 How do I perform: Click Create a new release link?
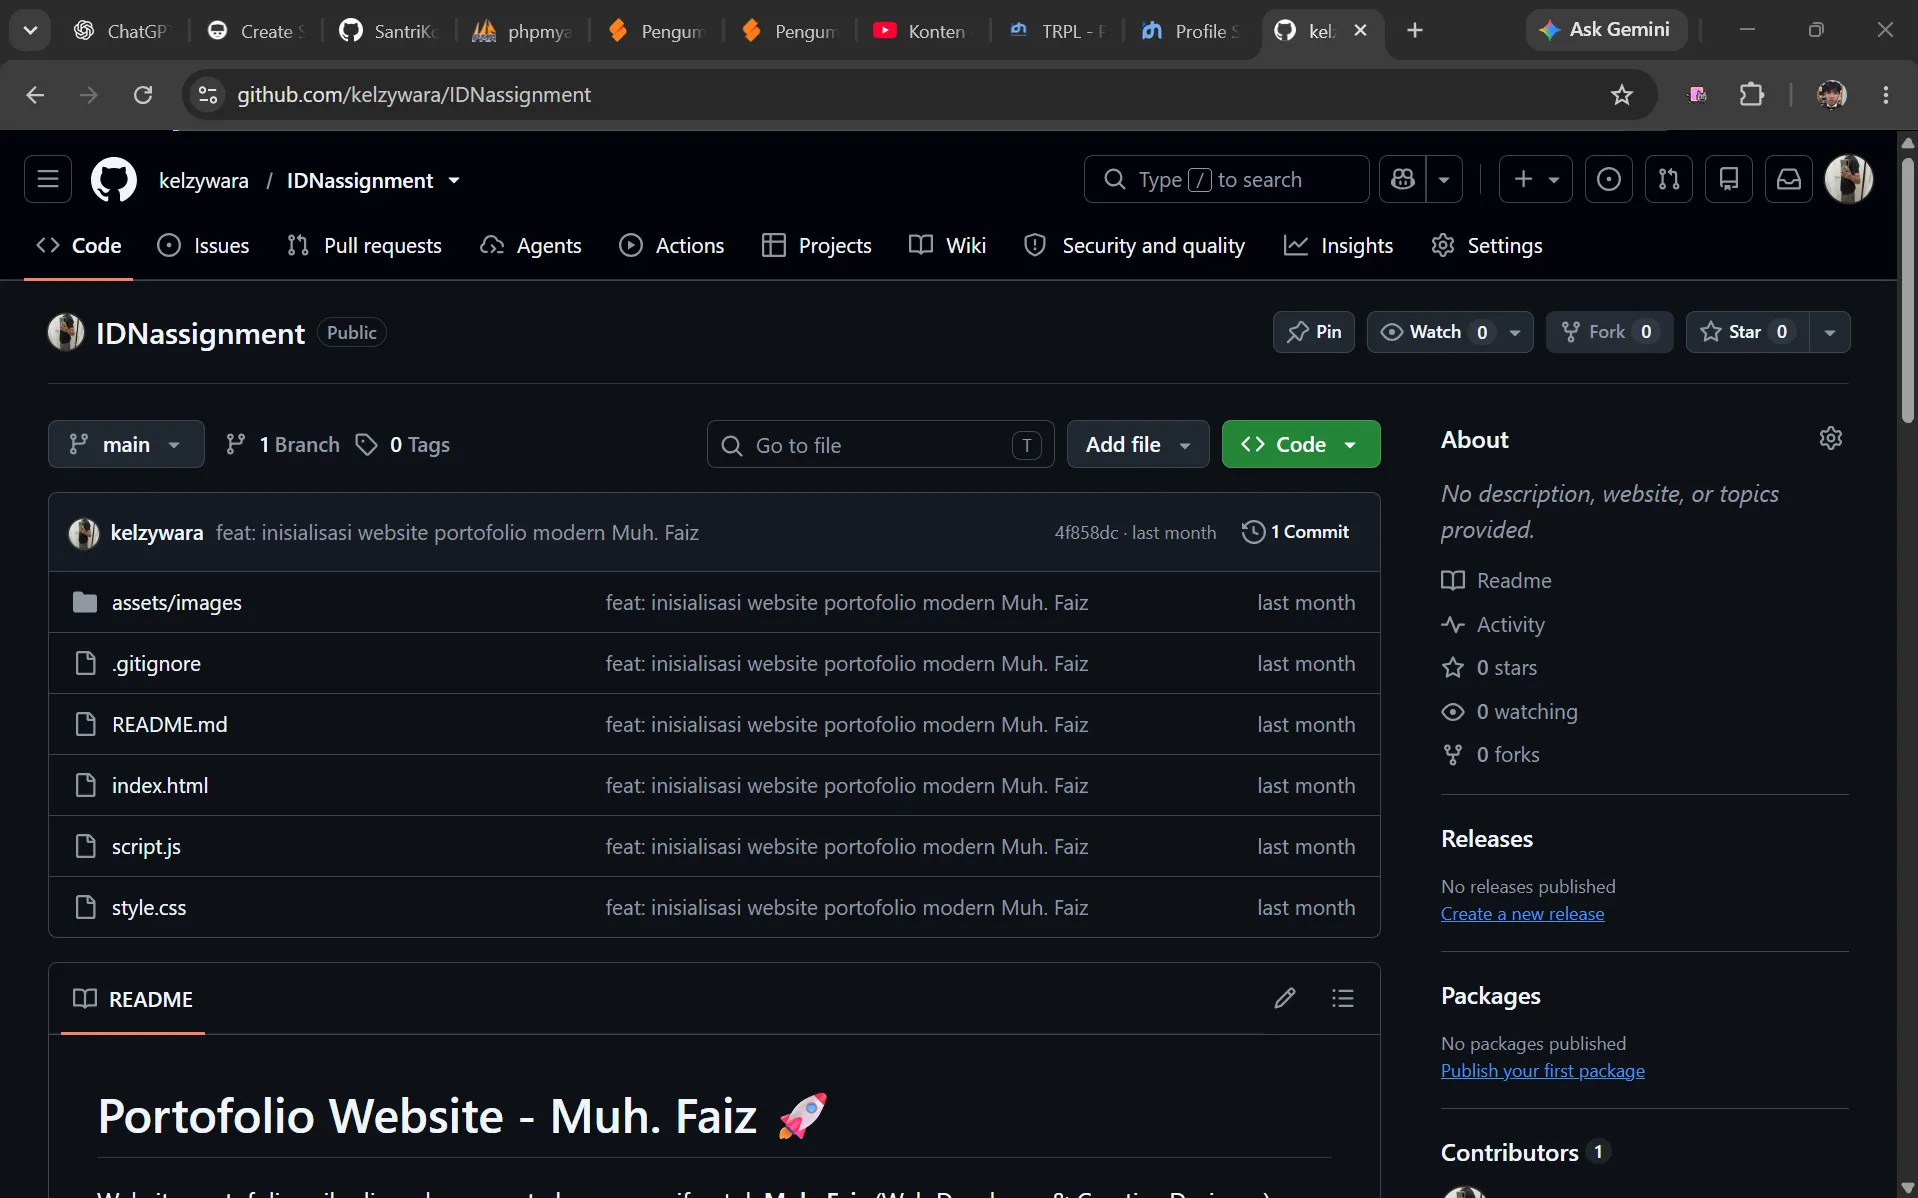tap(1522, 914)
